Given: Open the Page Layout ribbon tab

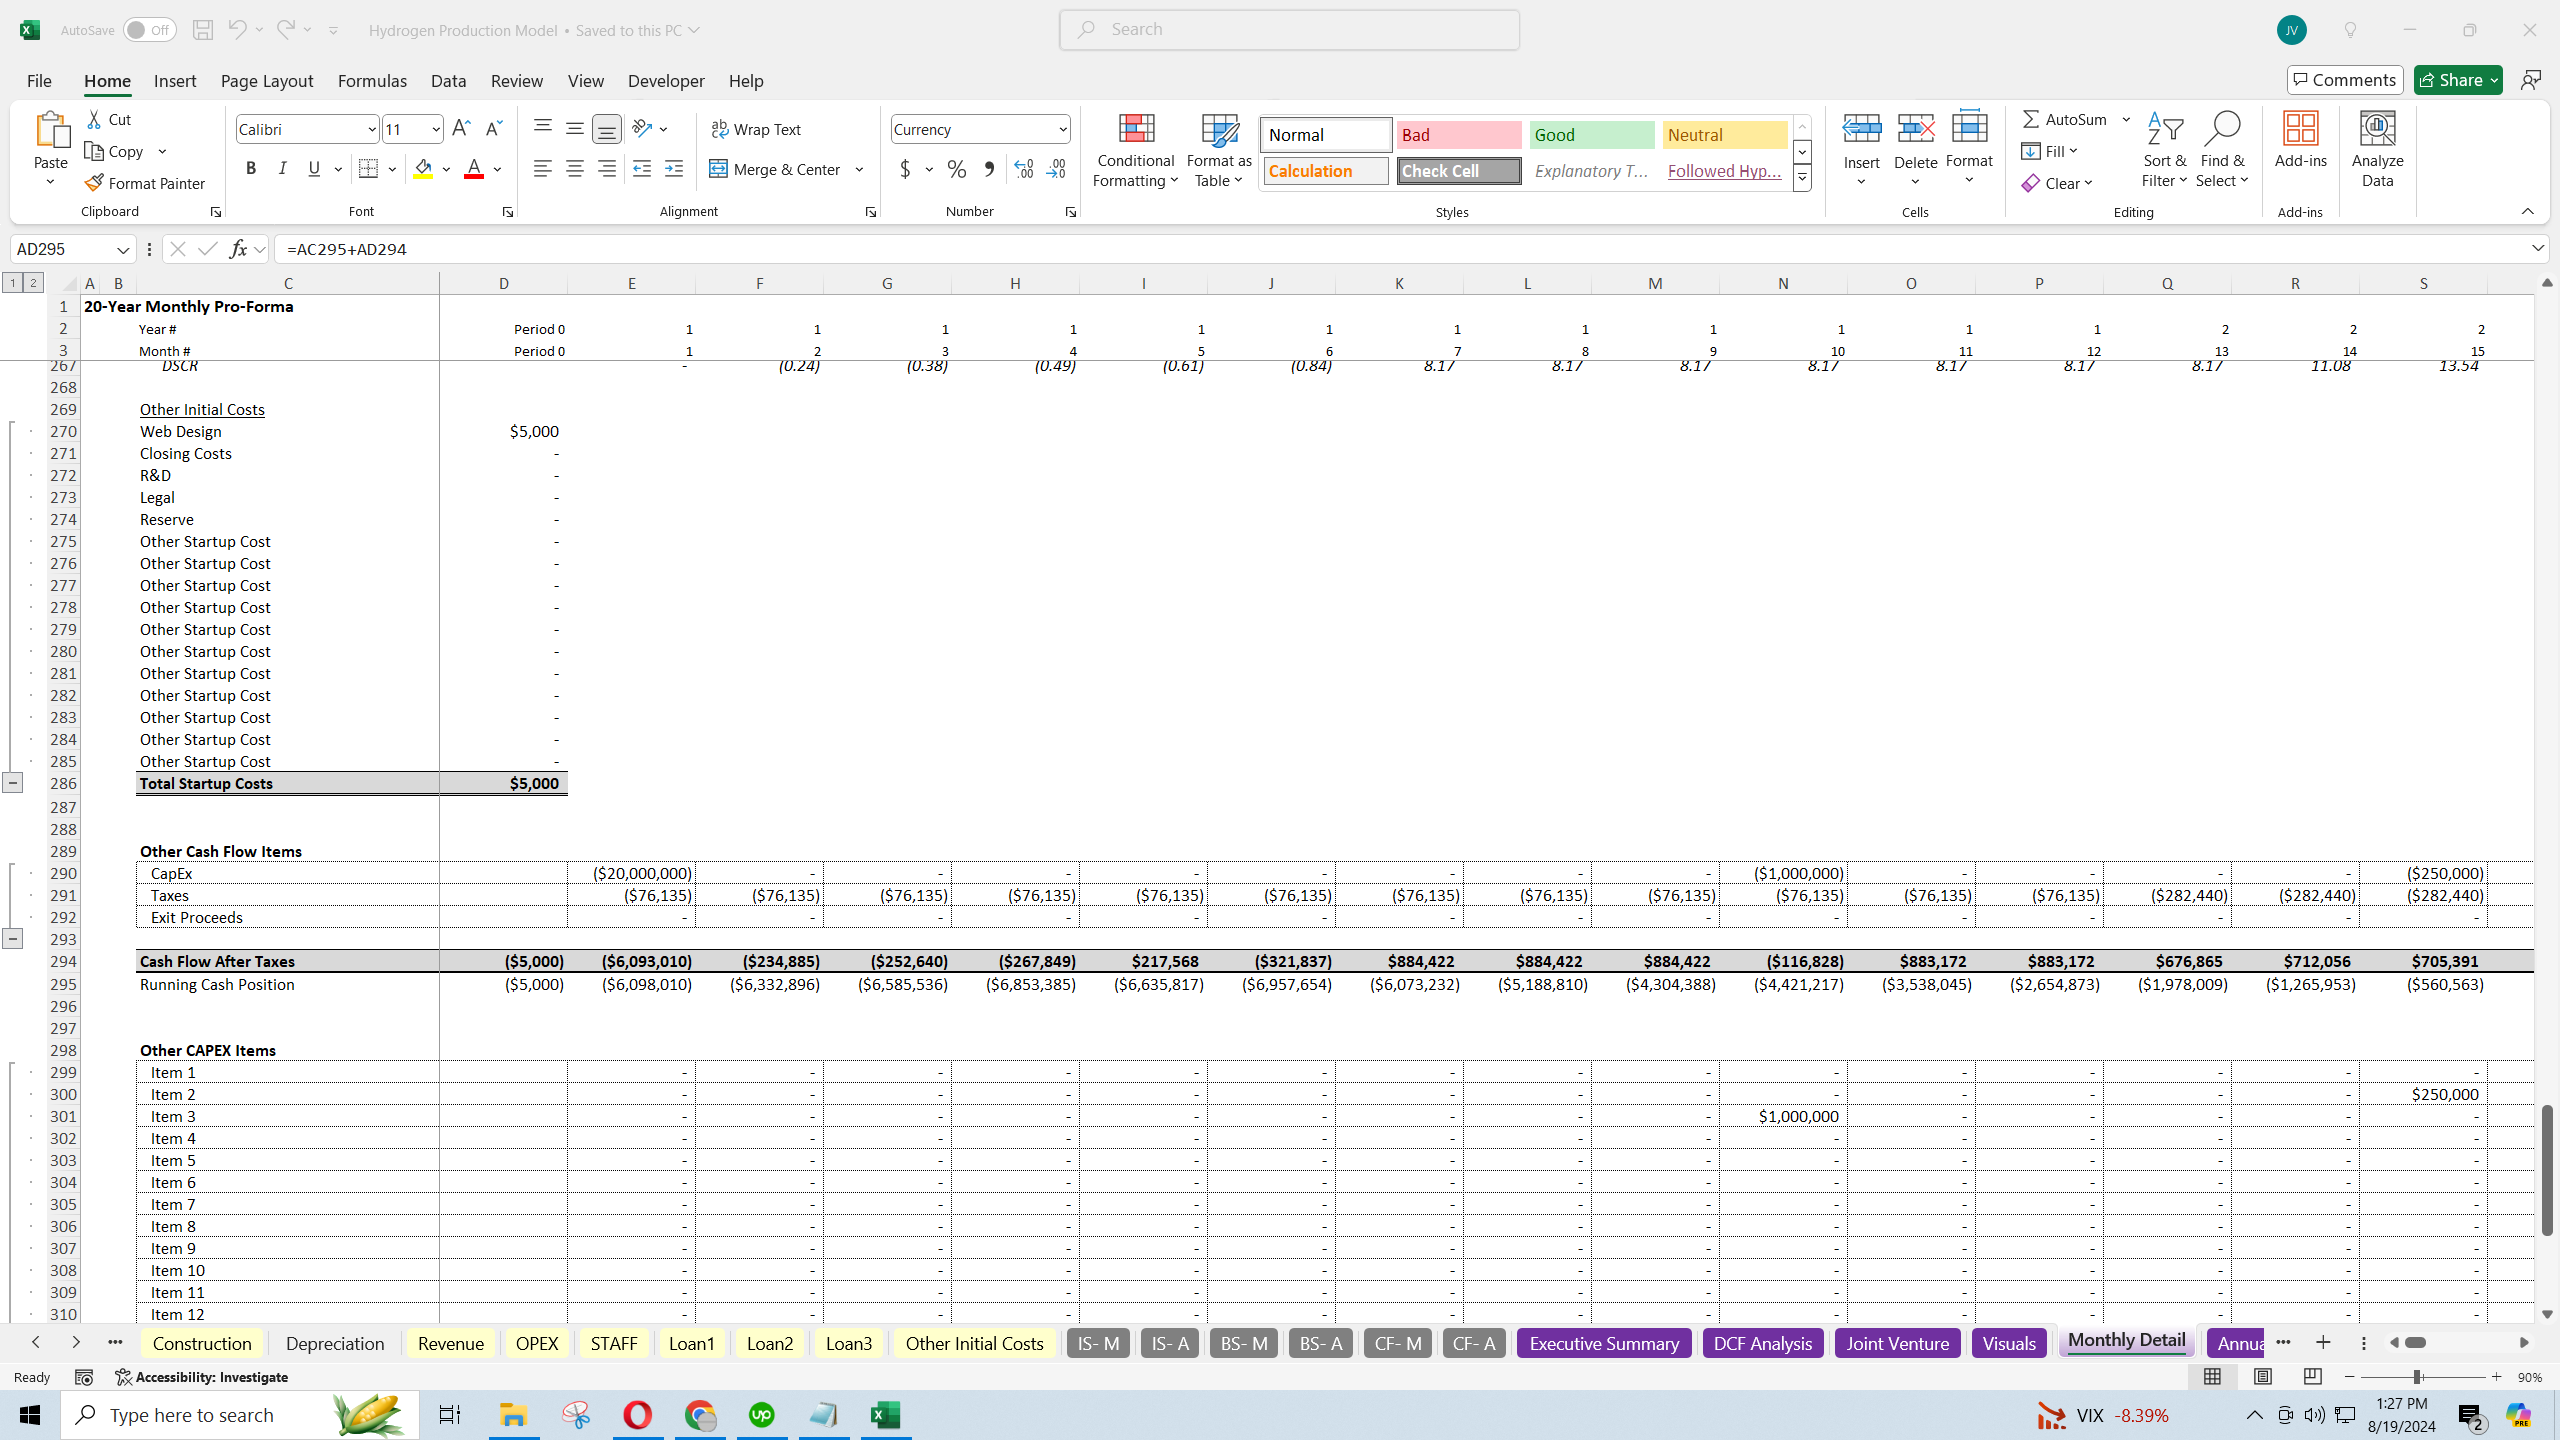Looking at the screenshot, I should tap(267, 81).
